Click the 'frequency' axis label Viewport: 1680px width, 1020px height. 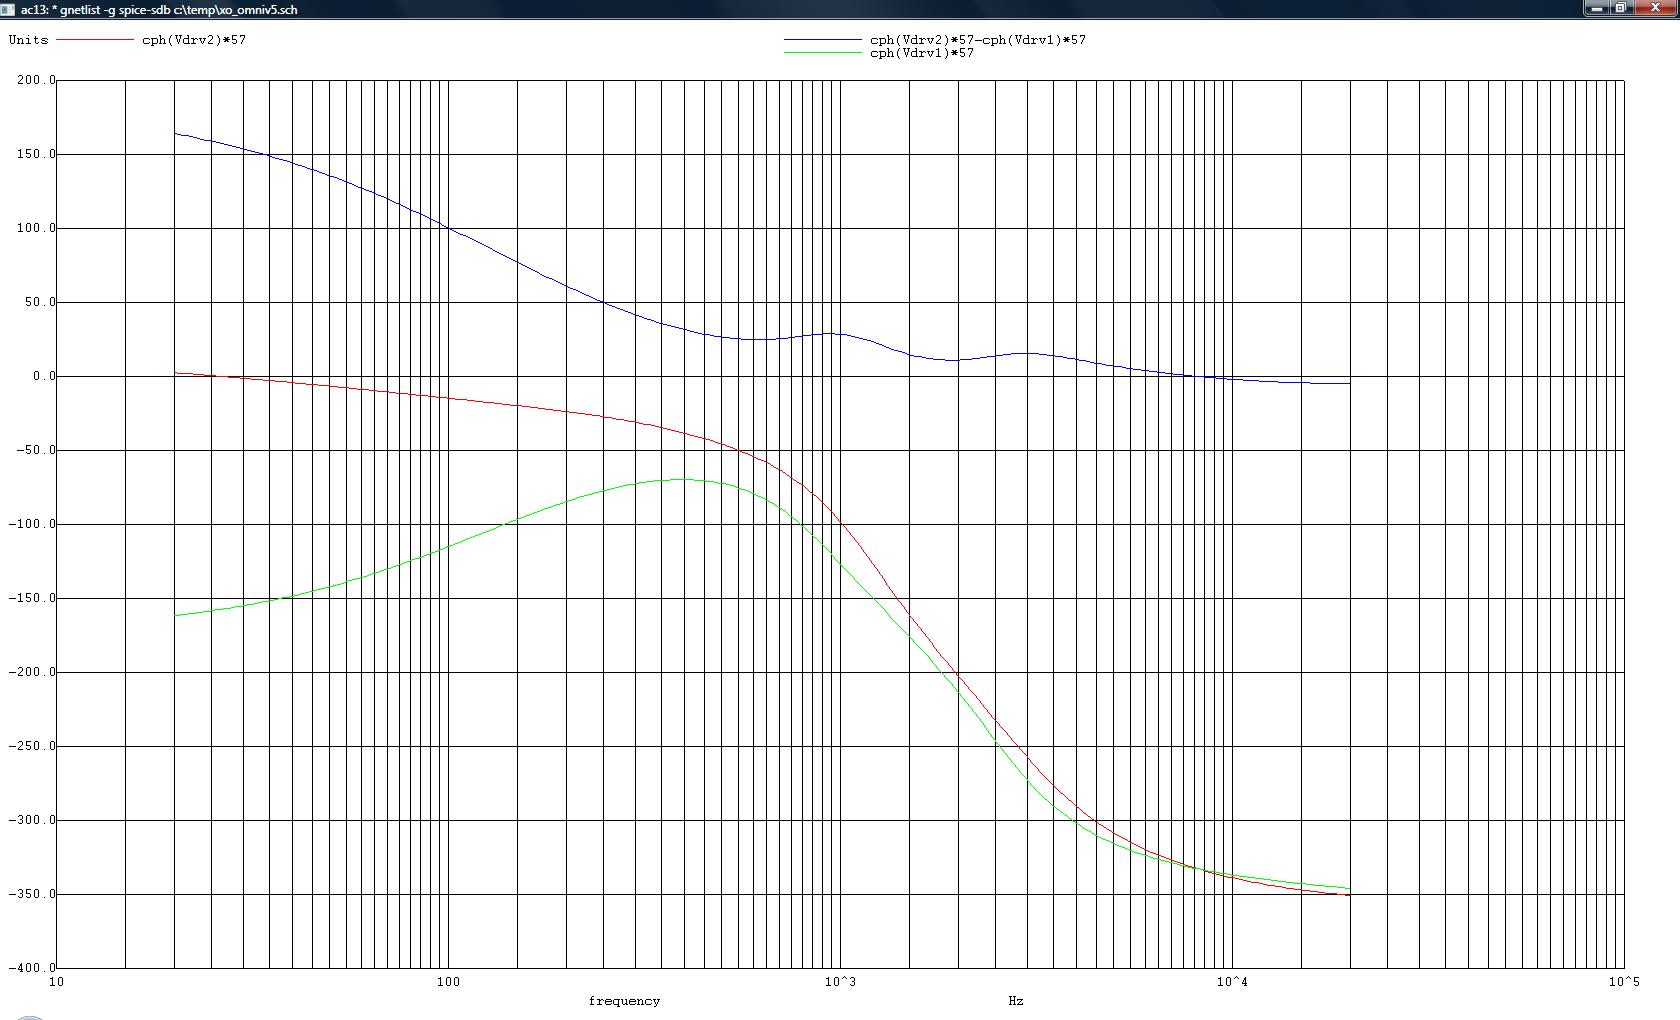pos(624,1001)
